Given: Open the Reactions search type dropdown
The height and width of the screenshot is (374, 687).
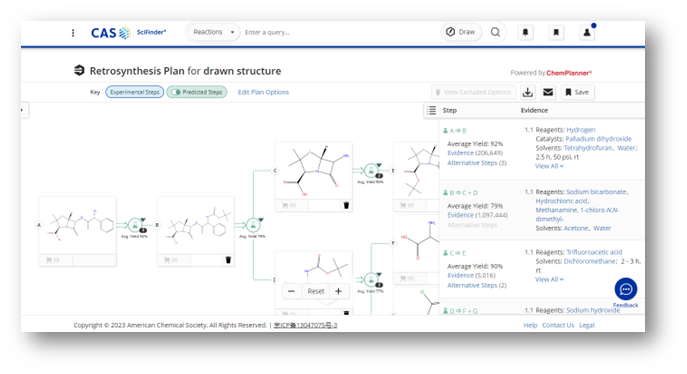Looking at the screenshot, I should [x=214, y=32].
